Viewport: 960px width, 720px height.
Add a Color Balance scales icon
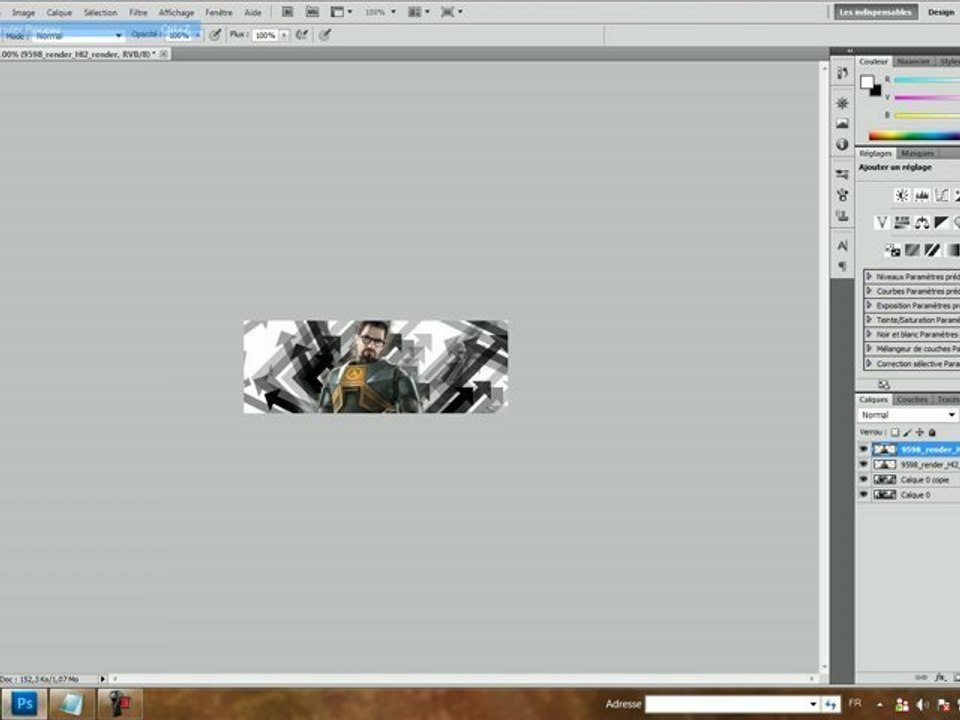click(922, 222)
